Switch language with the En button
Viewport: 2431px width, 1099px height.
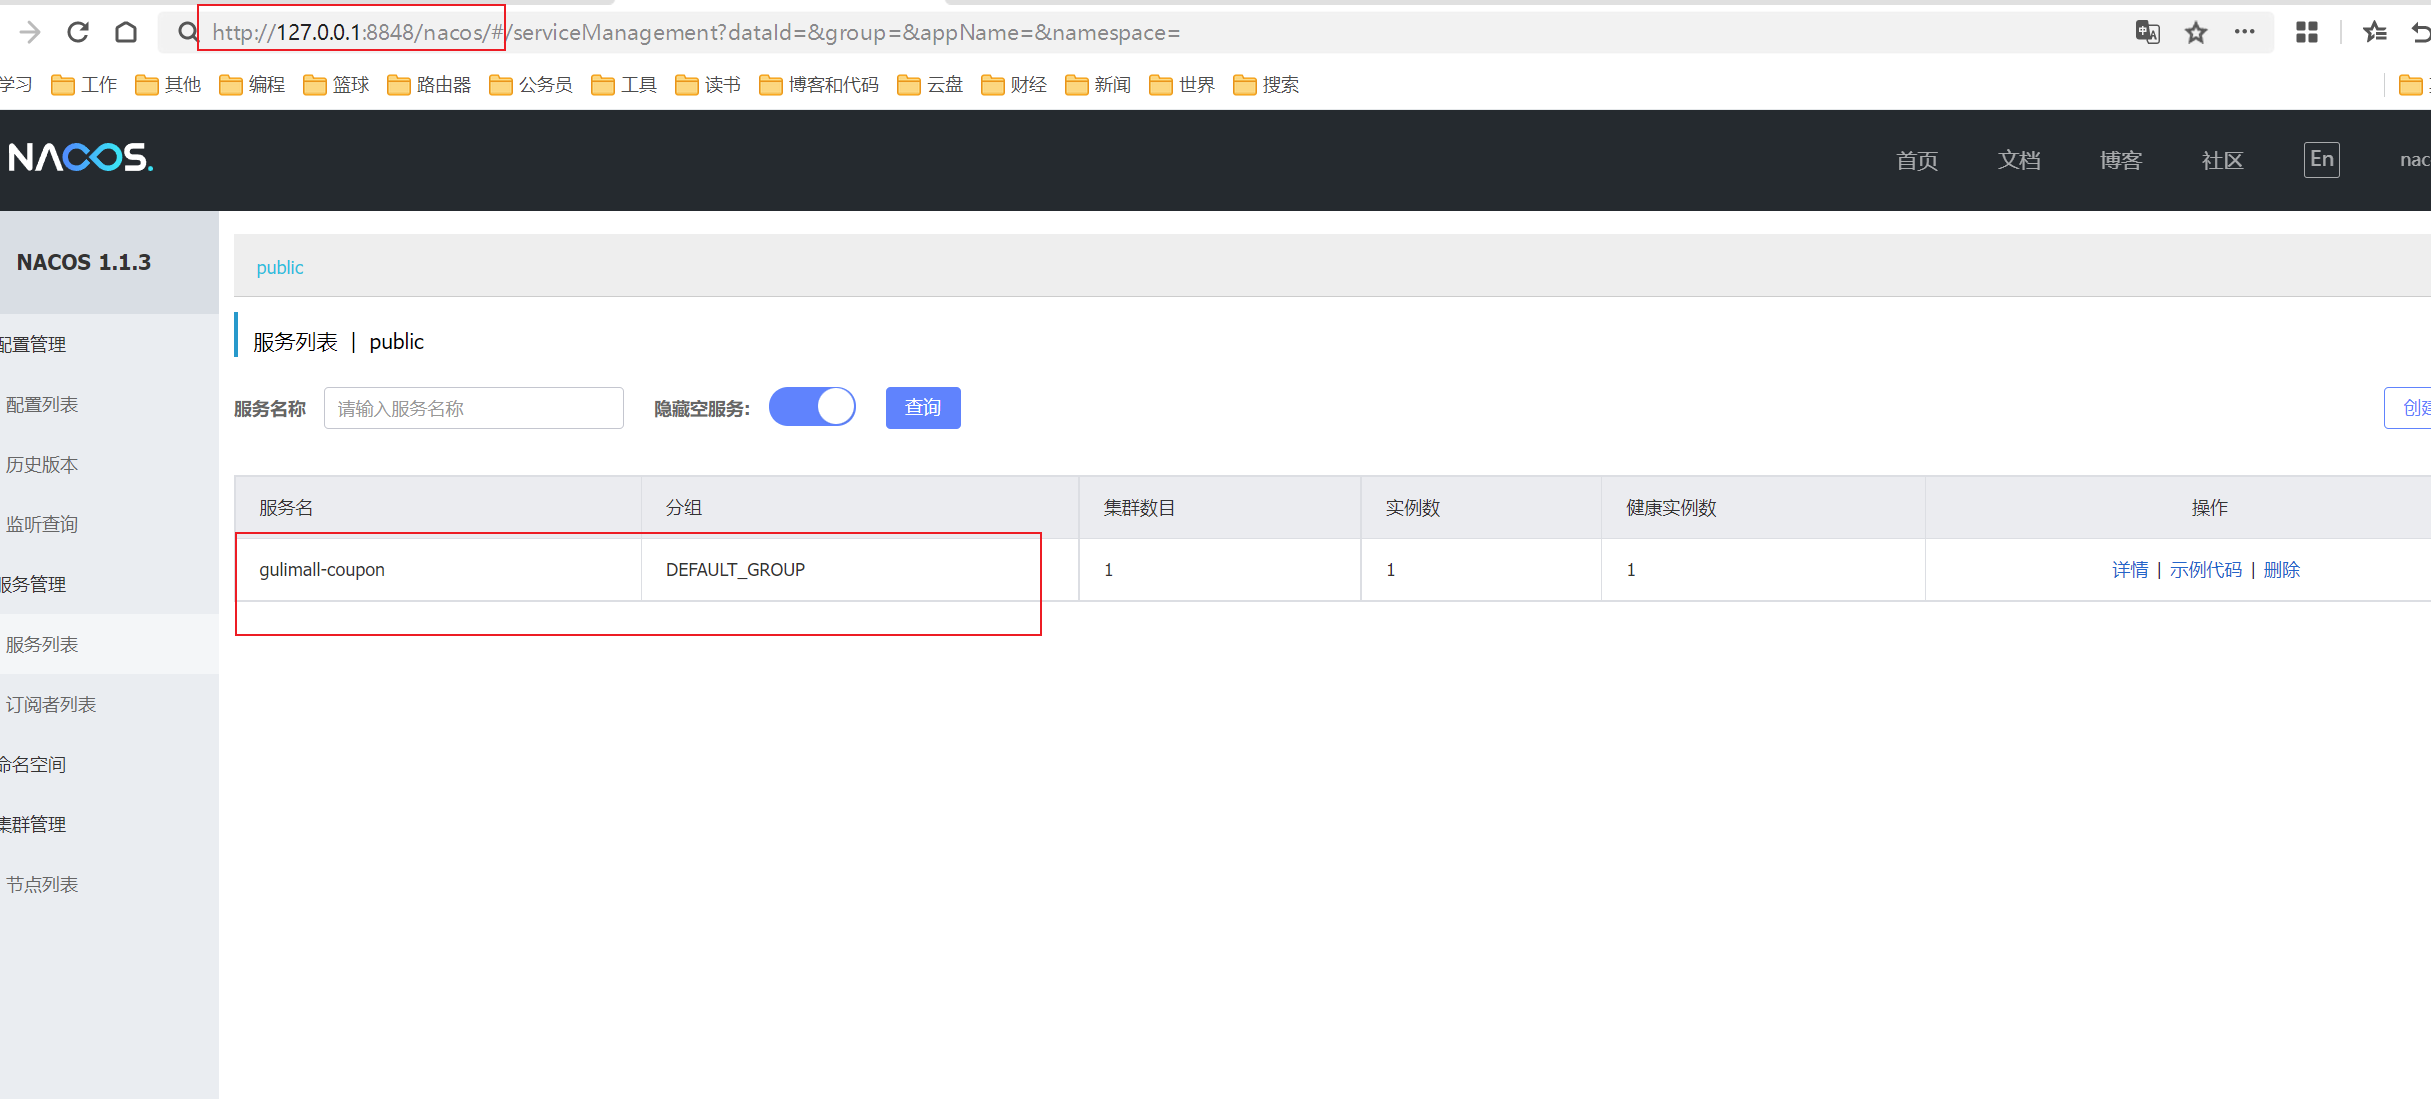[x=2321, y=159]
